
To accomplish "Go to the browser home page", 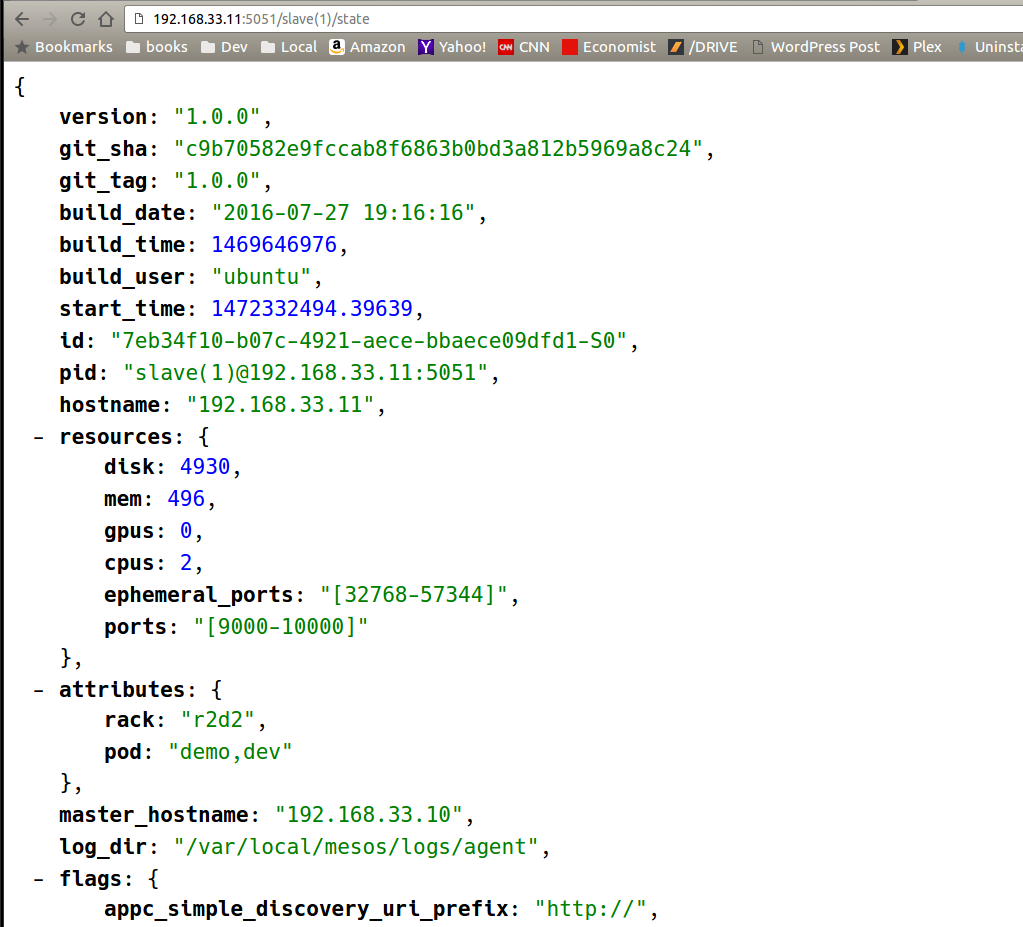I will tap(105, 19).
